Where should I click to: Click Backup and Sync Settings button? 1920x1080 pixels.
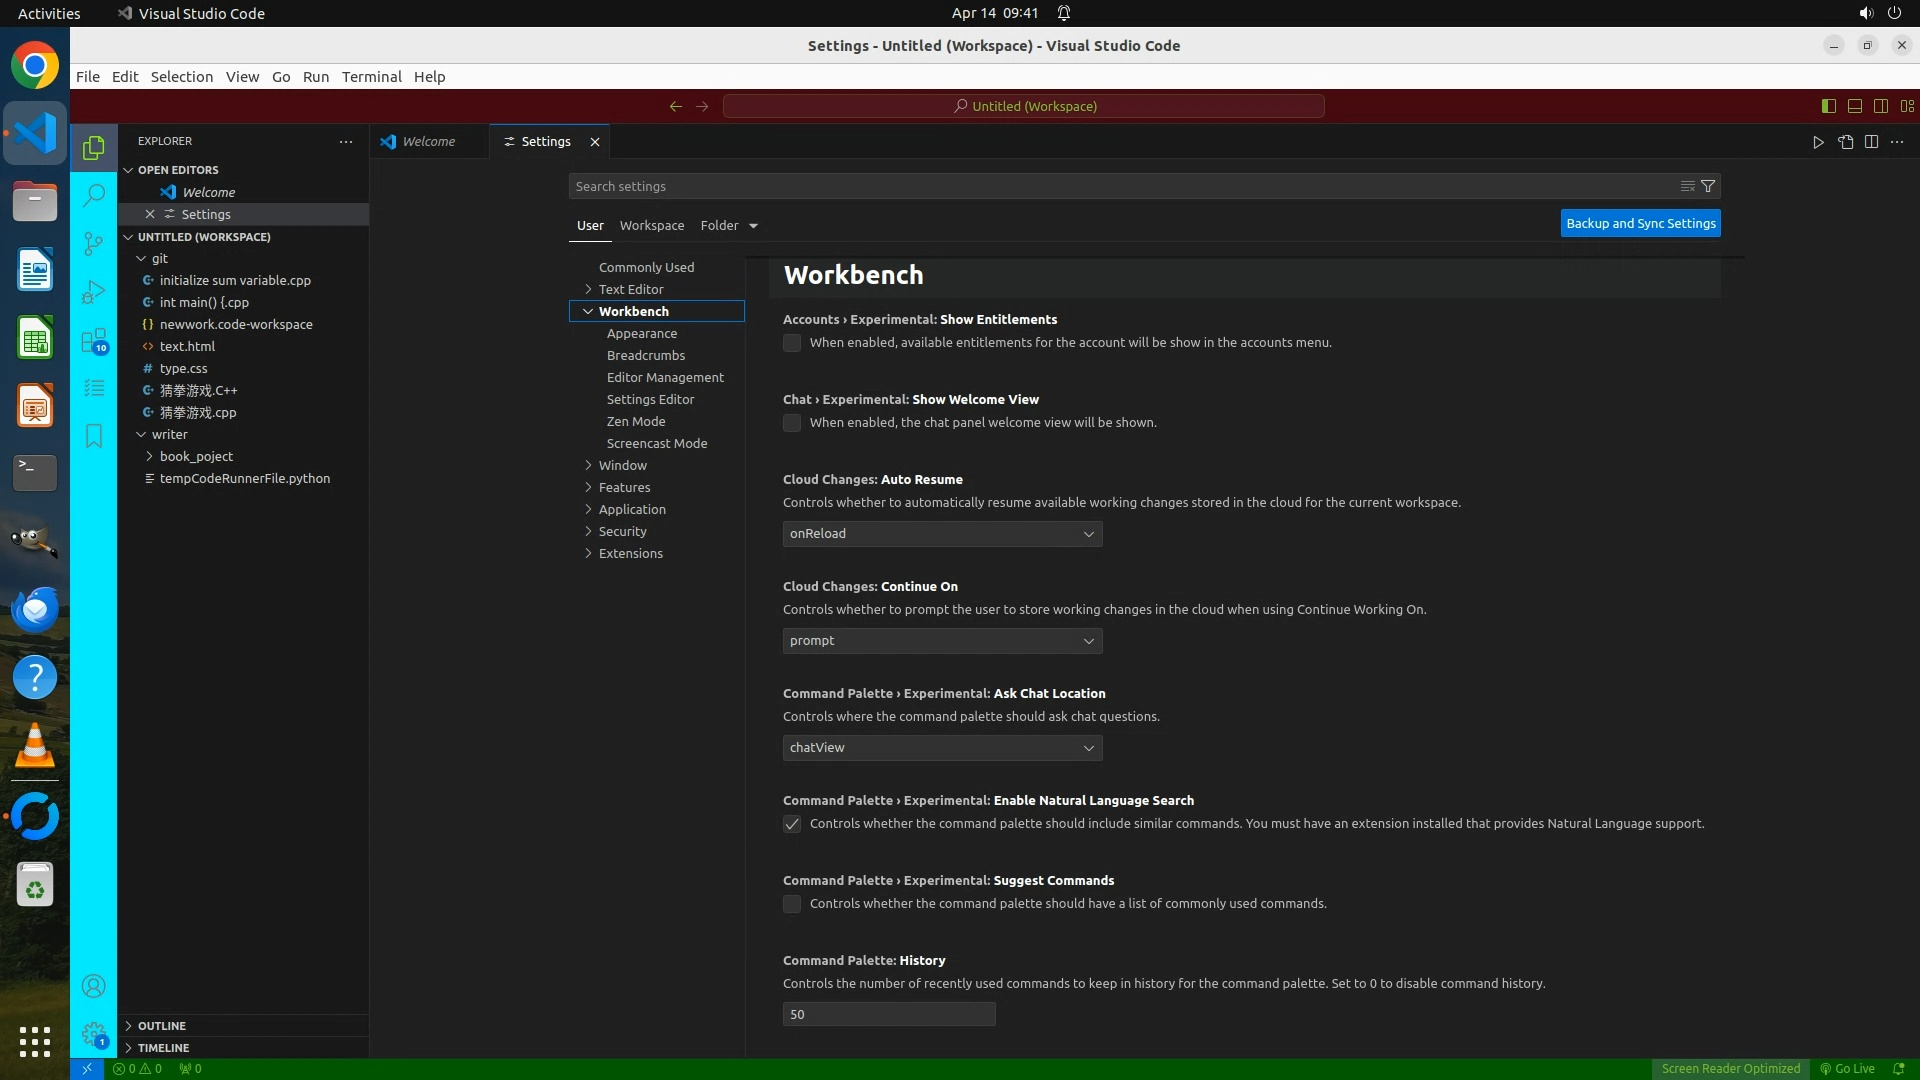[1640, 223]
